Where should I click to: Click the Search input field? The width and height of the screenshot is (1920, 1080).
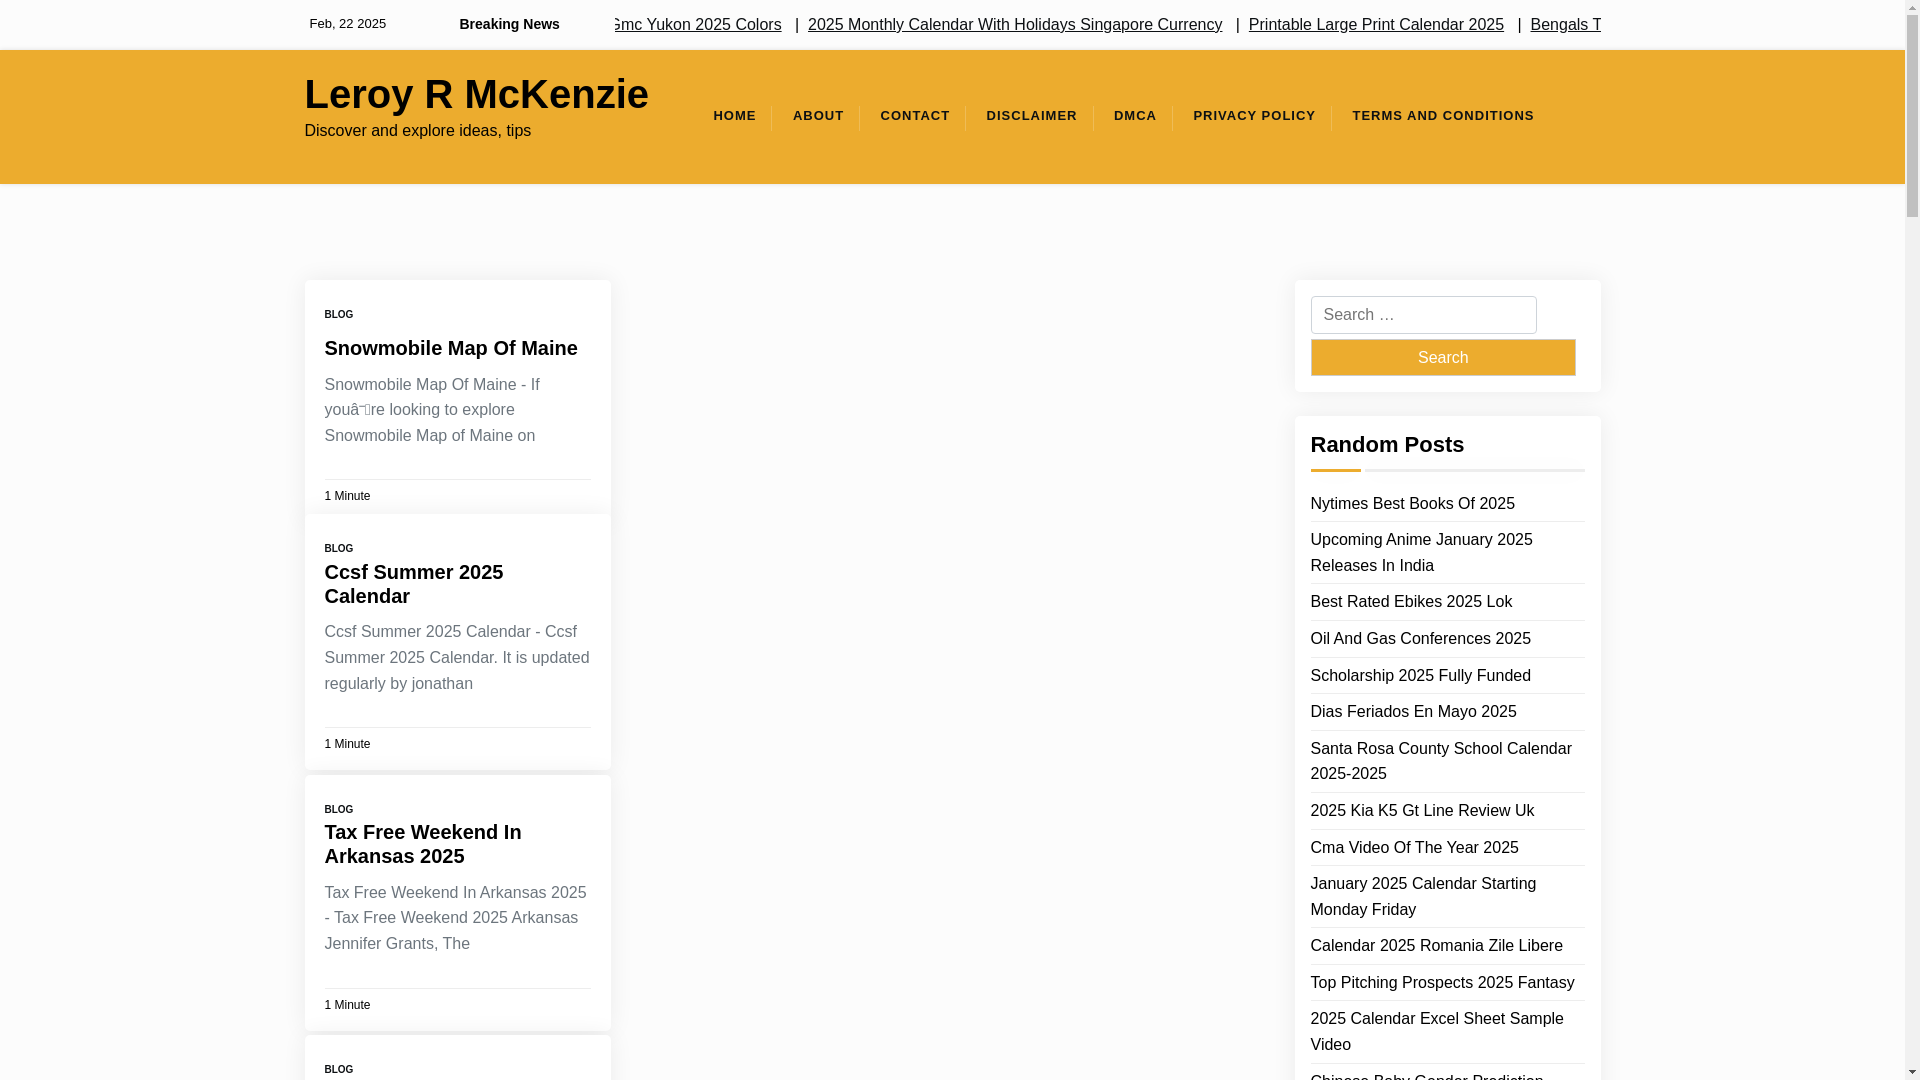[x=1423, y=315]
